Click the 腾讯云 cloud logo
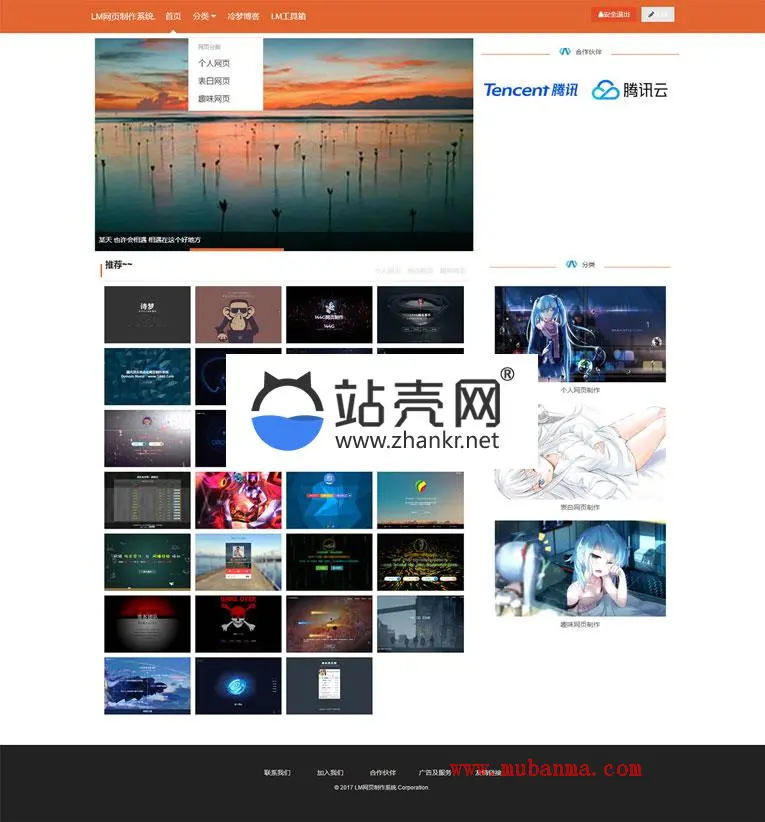 [x=629, y=90]
